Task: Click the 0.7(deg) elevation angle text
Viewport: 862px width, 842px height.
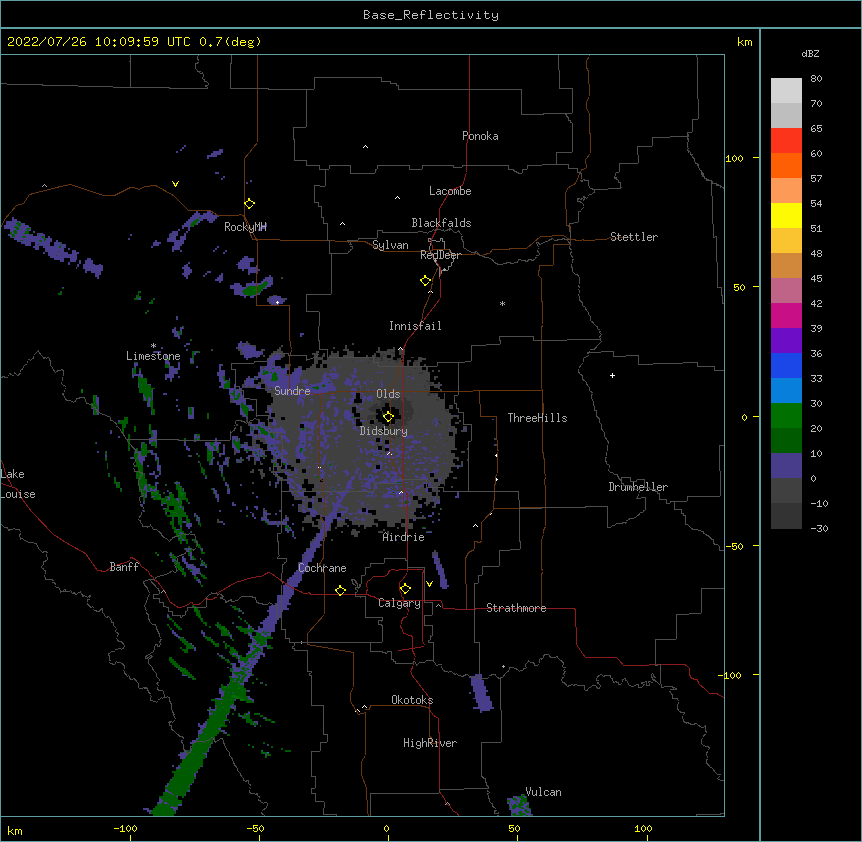Action: (x=230, y=42)
